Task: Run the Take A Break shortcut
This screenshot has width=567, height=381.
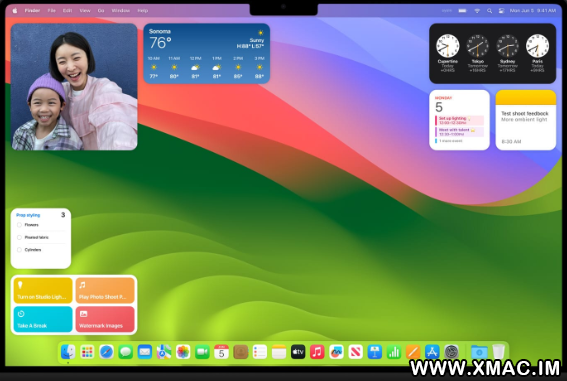Action: tap(43, 319)
